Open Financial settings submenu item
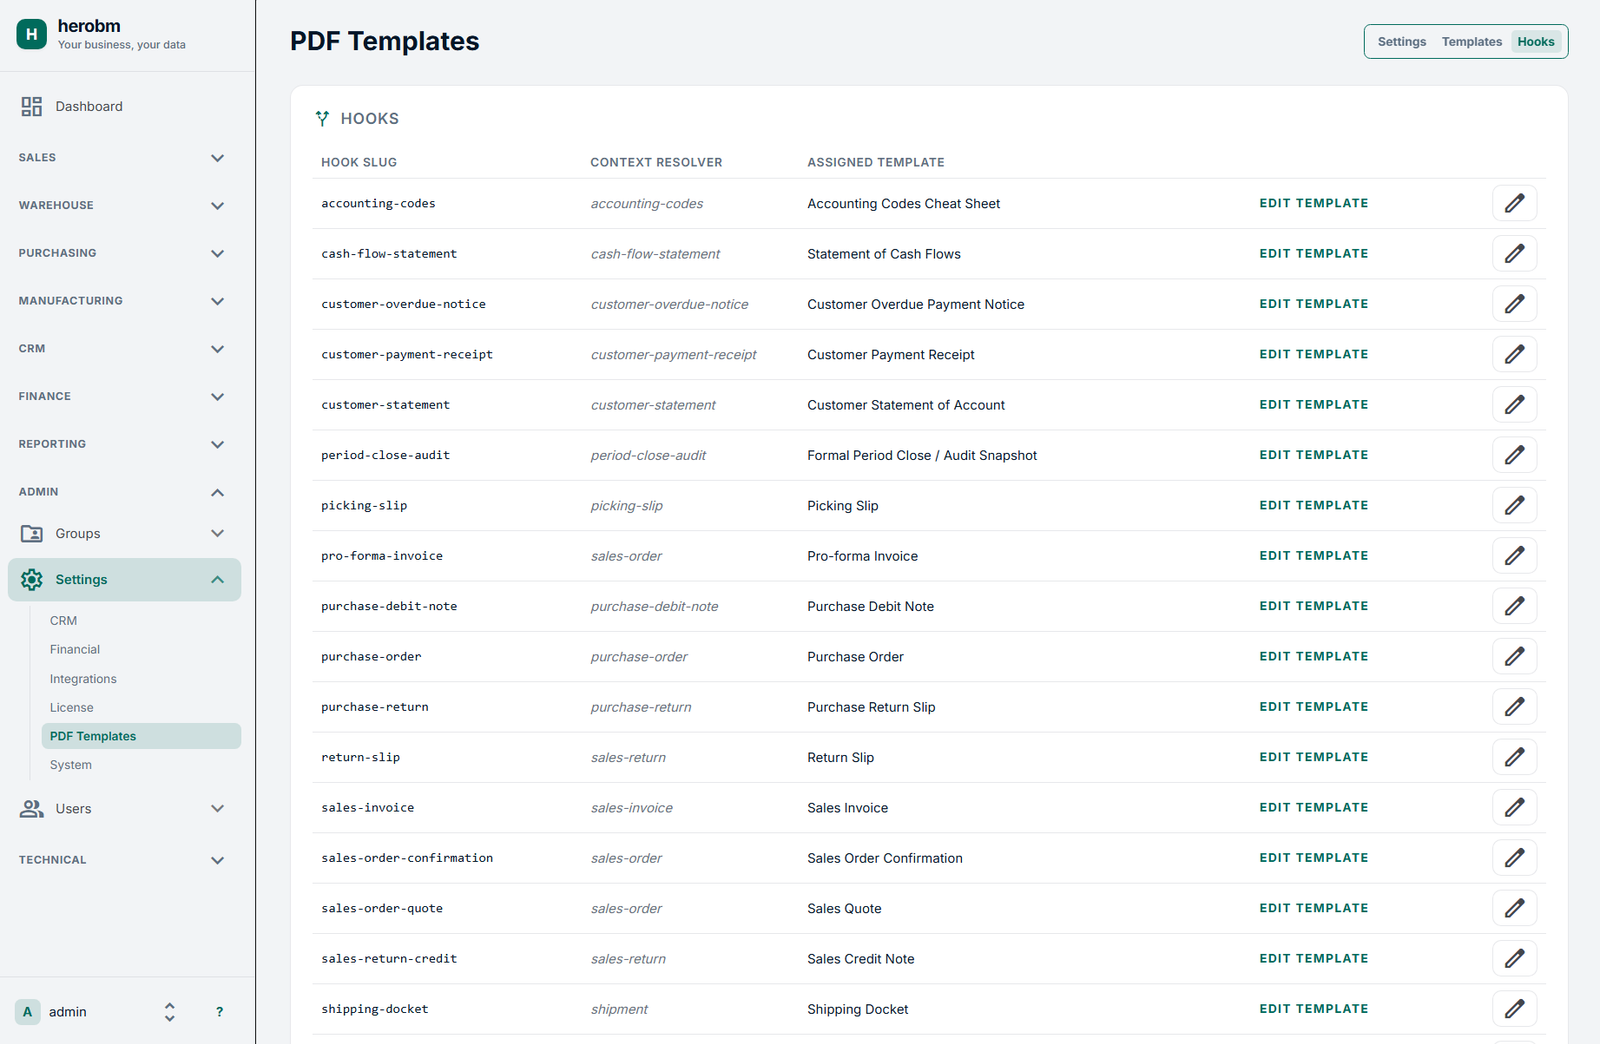Viewport: 1600px width, 1044px height. [75, 650]
